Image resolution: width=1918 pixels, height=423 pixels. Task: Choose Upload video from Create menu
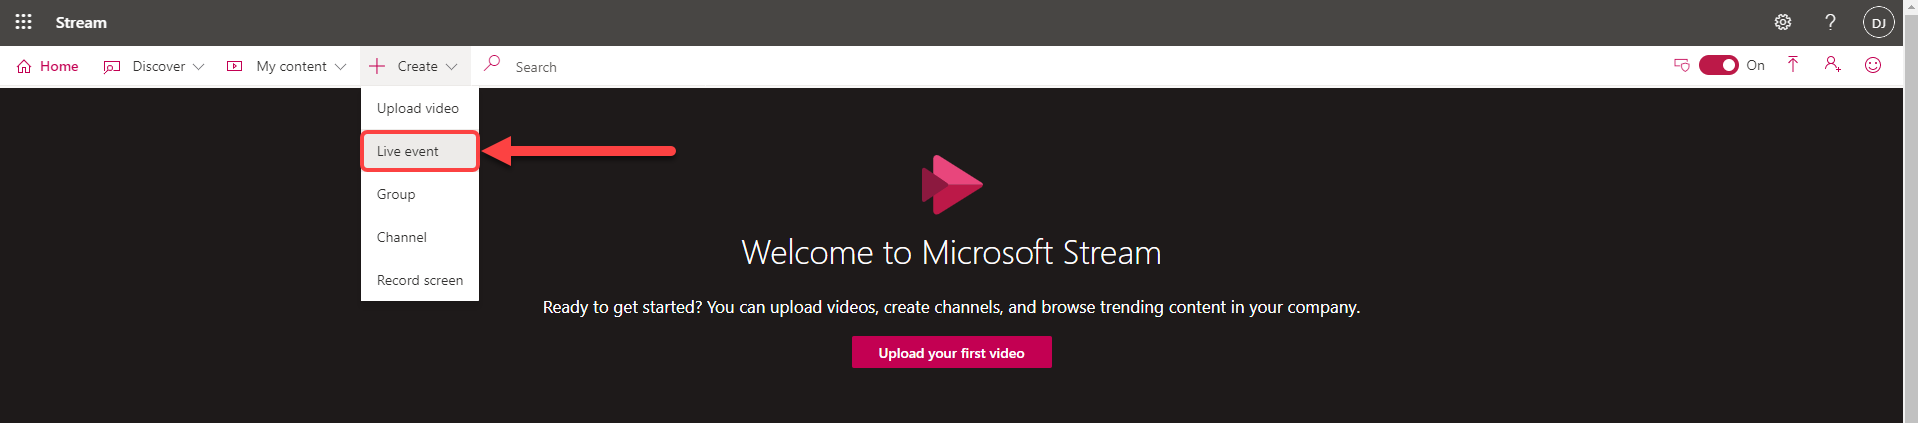(x=420, y=108)
